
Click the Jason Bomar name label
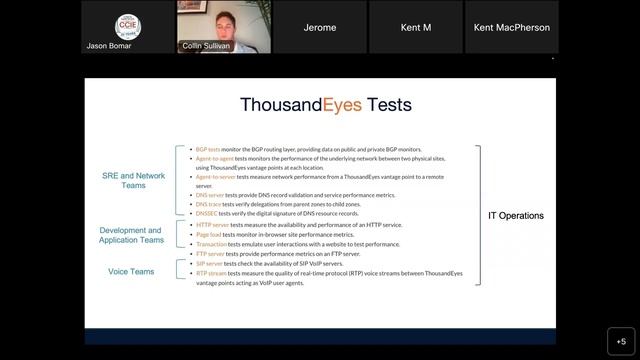click(109, 46)
